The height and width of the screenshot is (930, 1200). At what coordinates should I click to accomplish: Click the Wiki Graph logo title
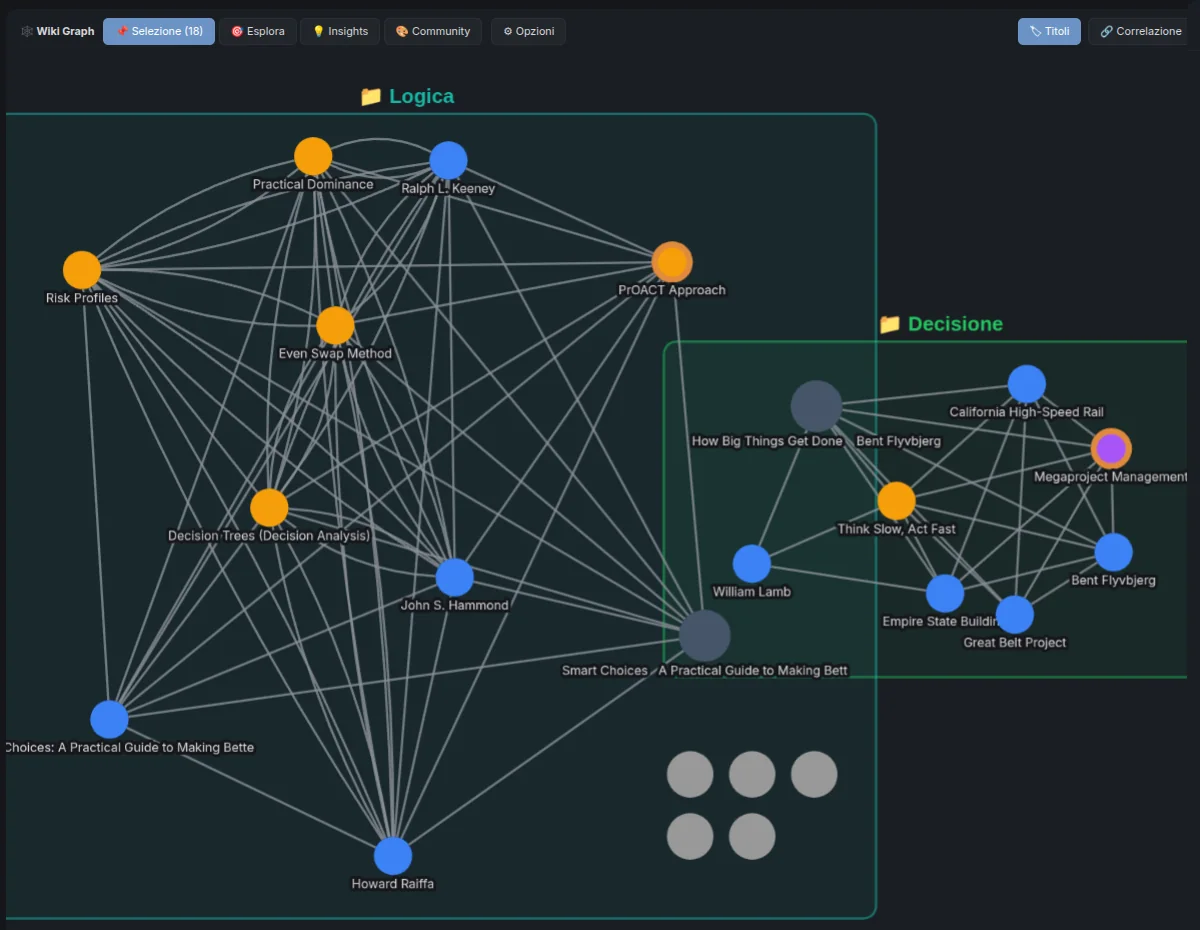click(x=57, y=31)
